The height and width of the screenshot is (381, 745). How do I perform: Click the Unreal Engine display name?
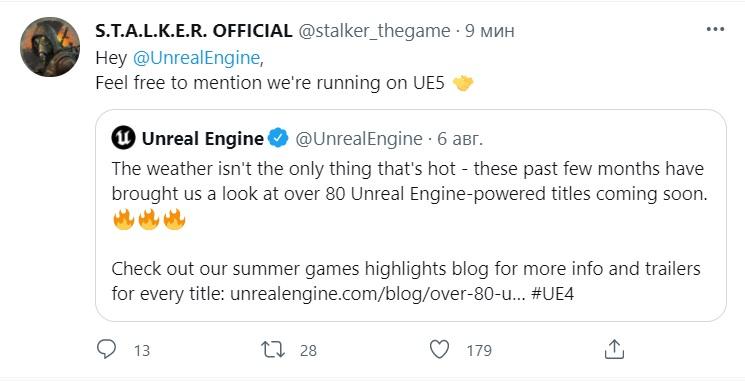(203, 139)
